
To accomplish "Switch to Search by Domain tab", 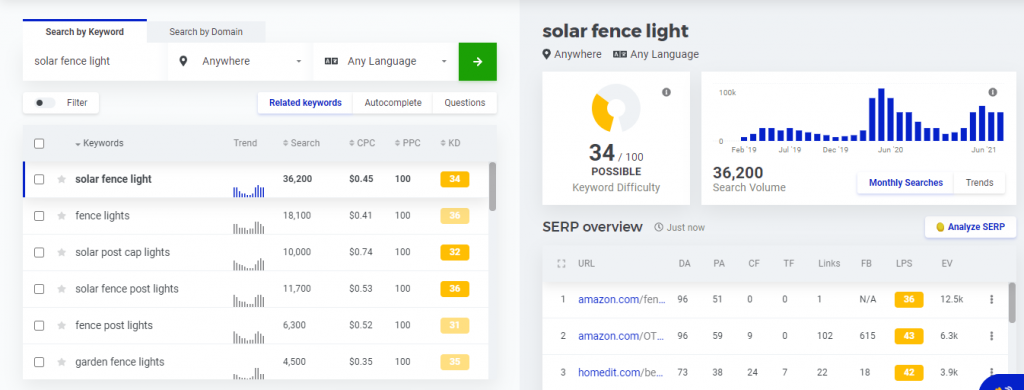I will coord(206,31).
